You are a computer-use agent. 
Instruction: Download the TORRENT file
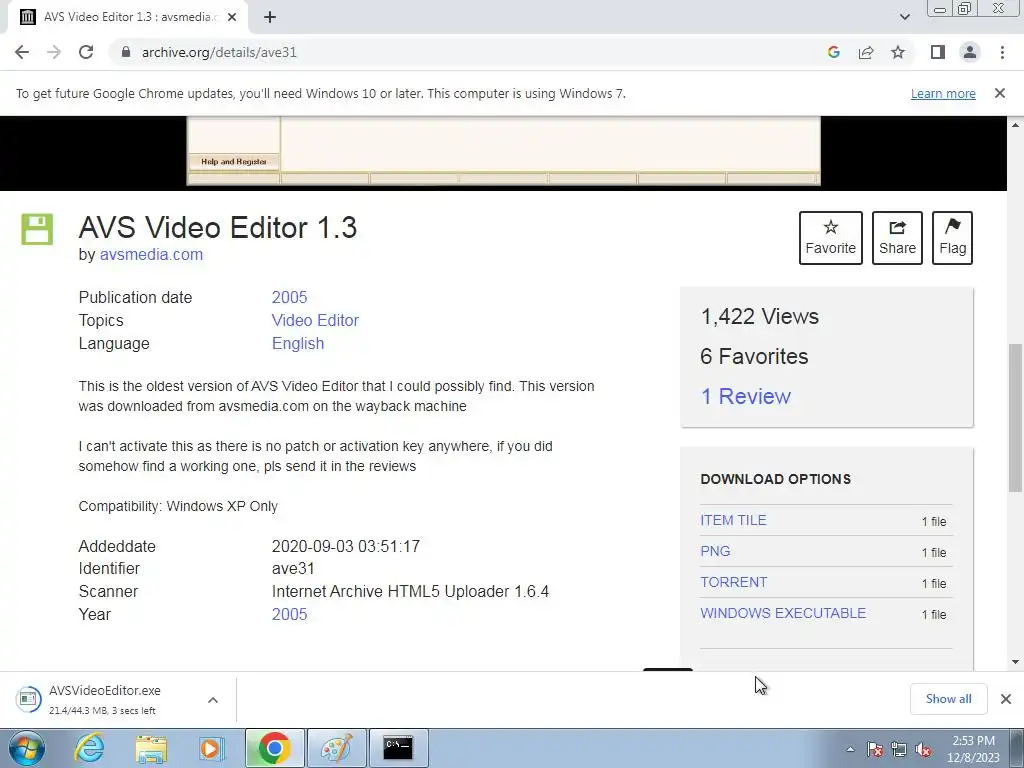pyautogui.click(x=733, y=582)
